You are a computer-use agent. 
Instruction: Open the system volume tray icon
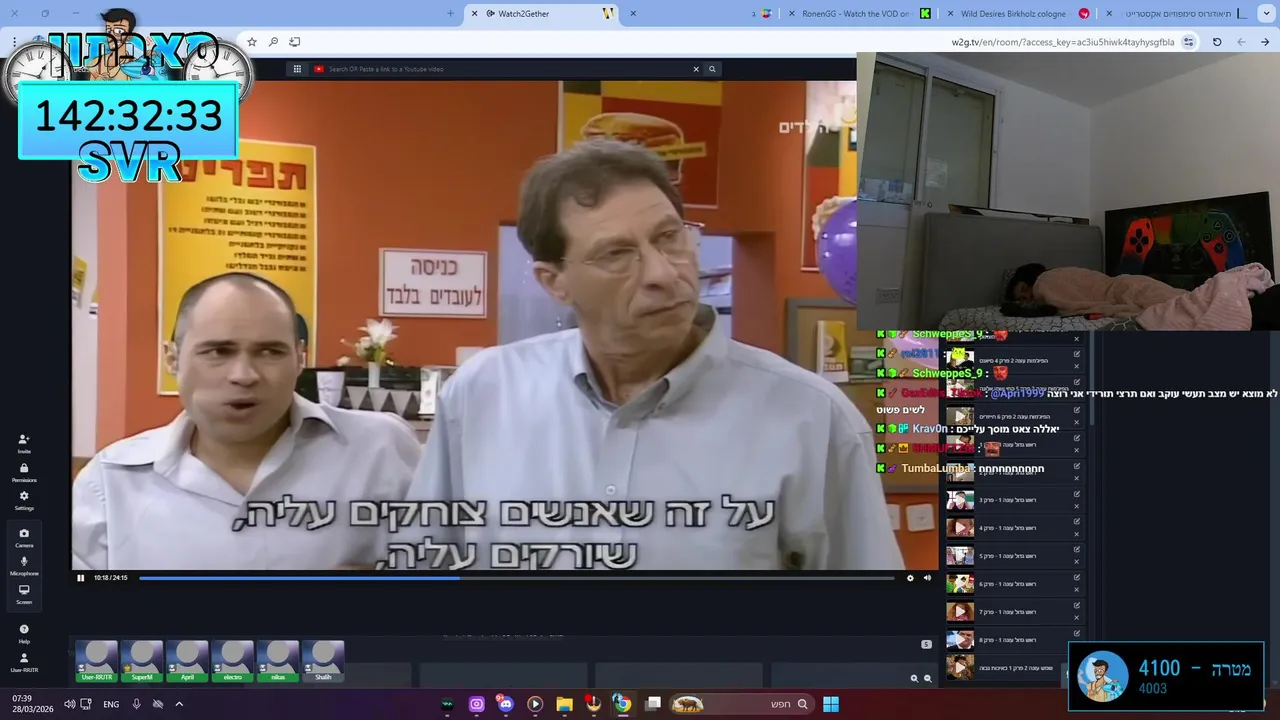pos(69,704)
